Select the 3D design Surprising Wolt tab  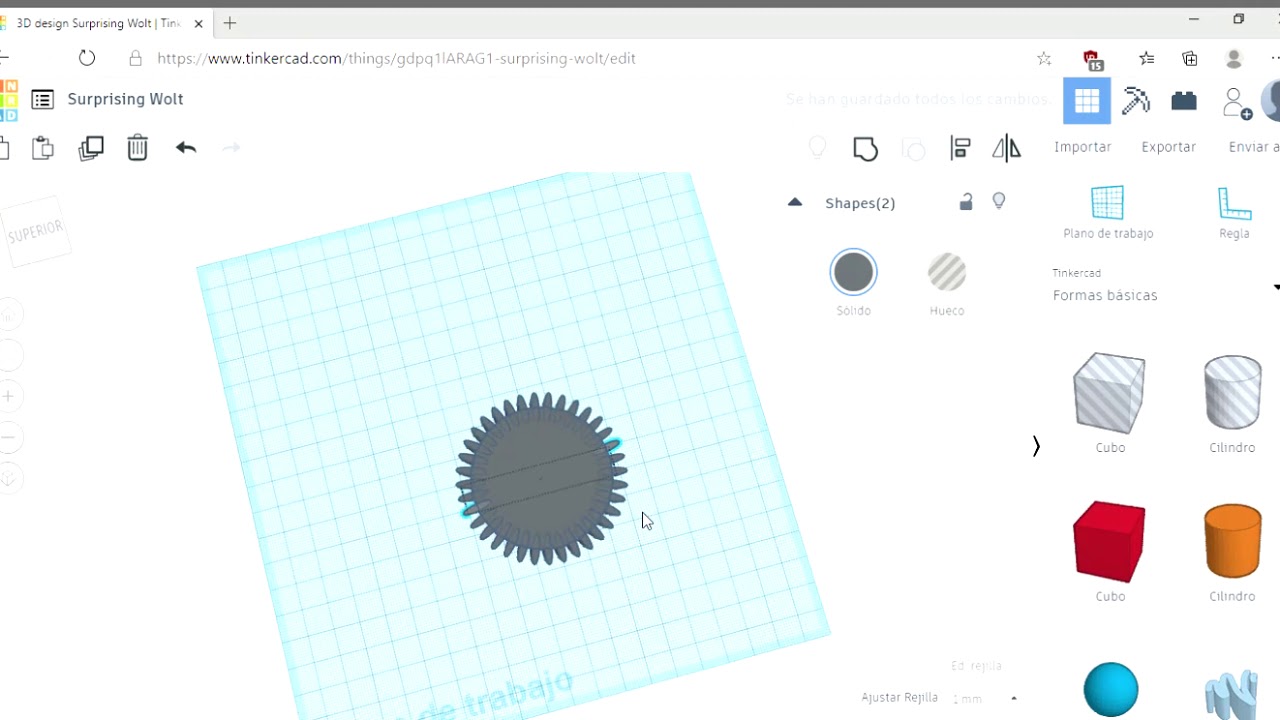(x=99, y=23)
